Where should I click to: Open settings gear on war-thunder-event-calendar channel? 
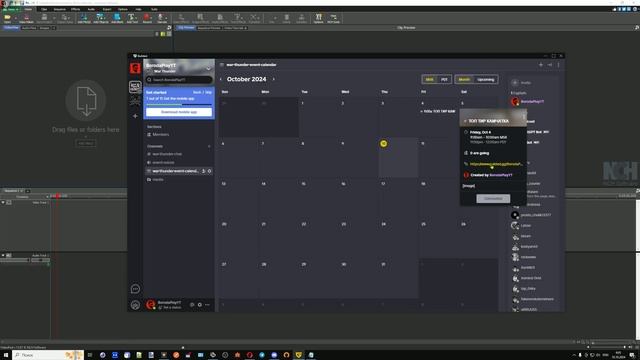209,171
